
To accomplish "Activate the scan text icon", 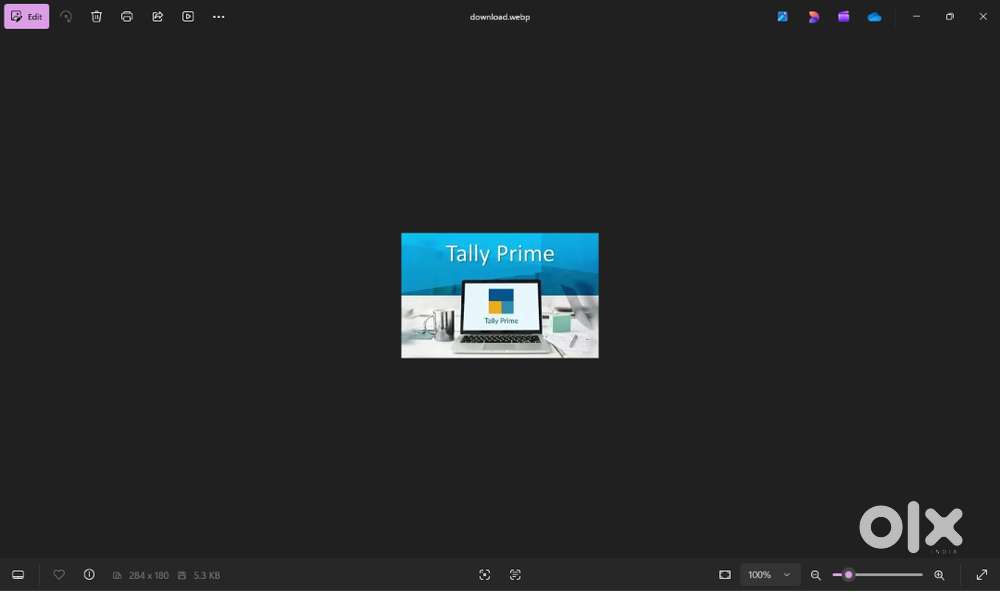I will tap(515, 575).
